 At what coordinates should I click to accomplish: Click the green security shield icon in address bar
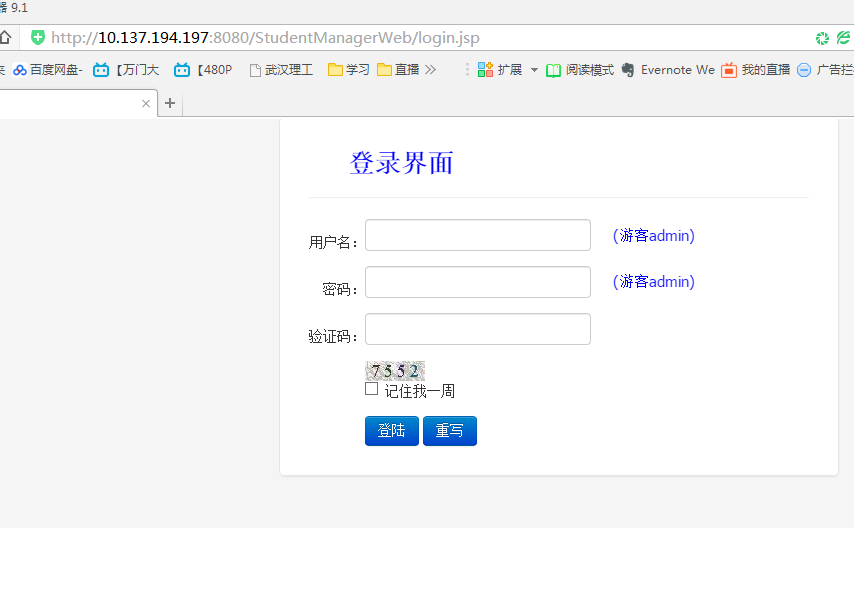[38, 38]
